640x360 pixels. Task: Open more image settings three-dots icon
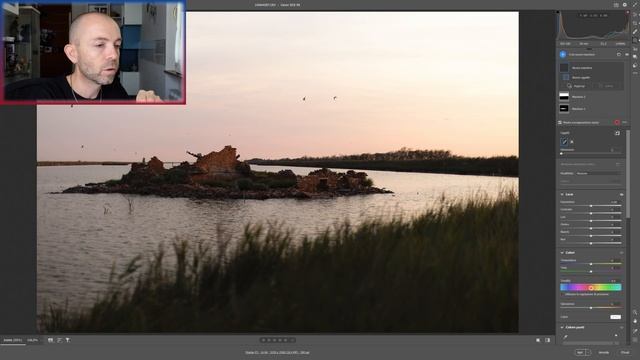(x=635, y=73)
